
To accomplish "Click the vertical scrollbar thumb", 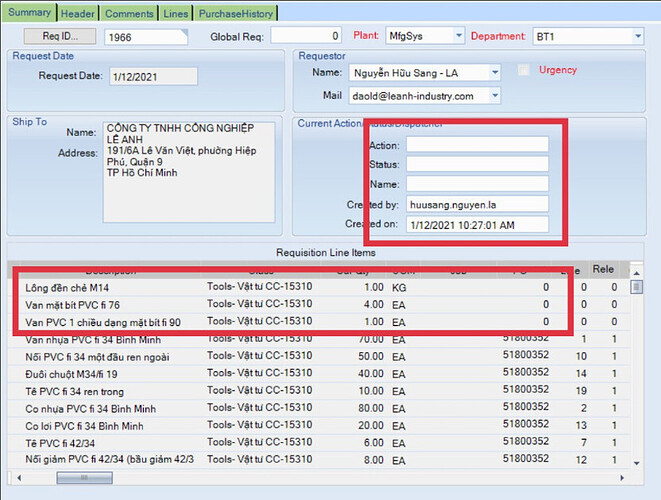I will pyautogui.click(x=637, y=288).
